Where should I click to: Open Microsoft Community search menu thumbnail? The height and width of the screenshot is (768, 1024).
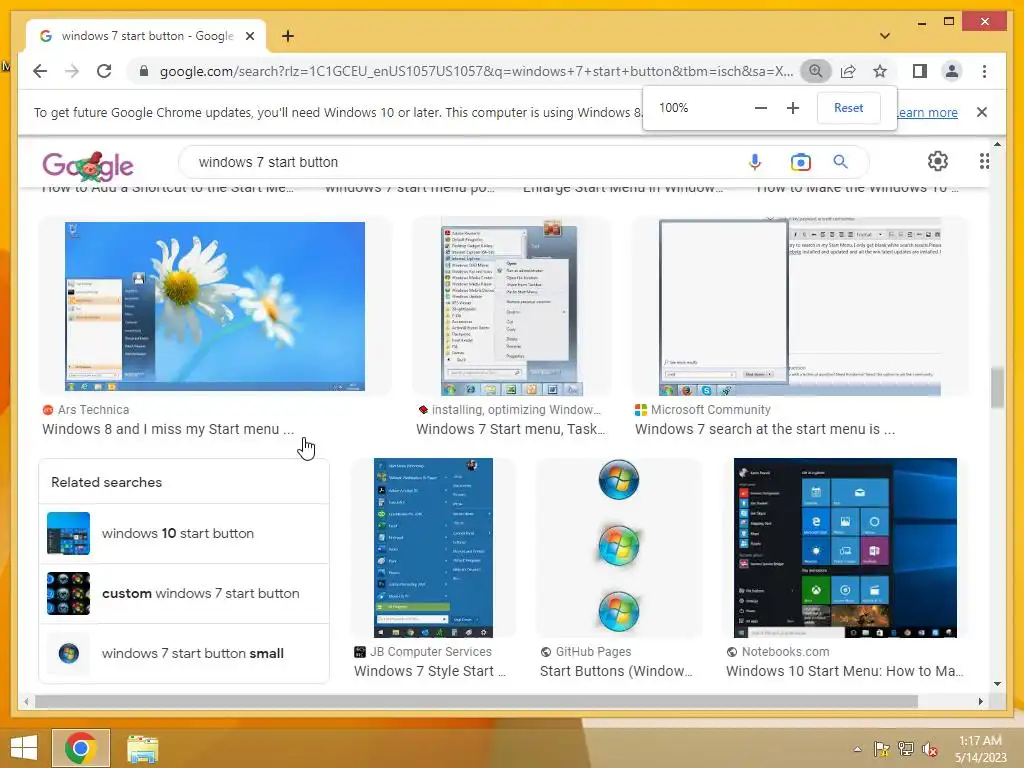pos(800,307)
